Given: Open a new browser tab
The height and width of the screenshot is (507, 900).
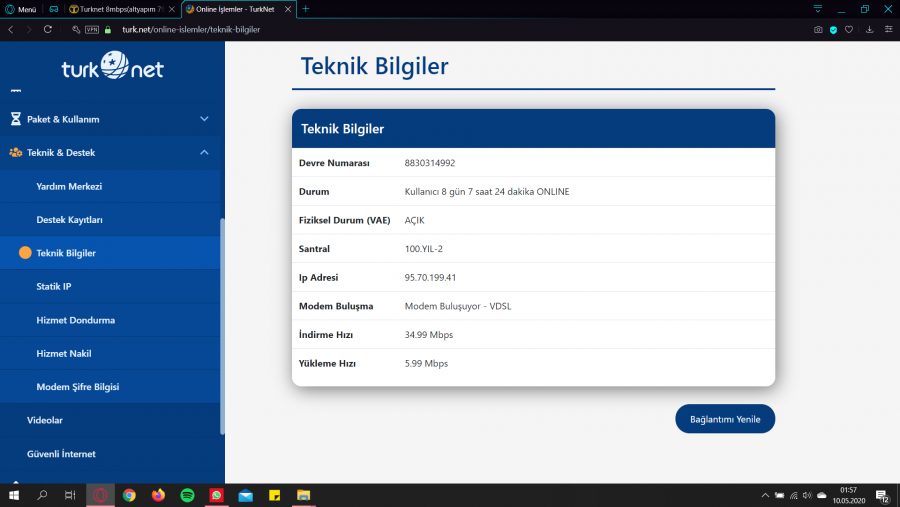Looking at the screenshot, I should [x=306, y=9].
